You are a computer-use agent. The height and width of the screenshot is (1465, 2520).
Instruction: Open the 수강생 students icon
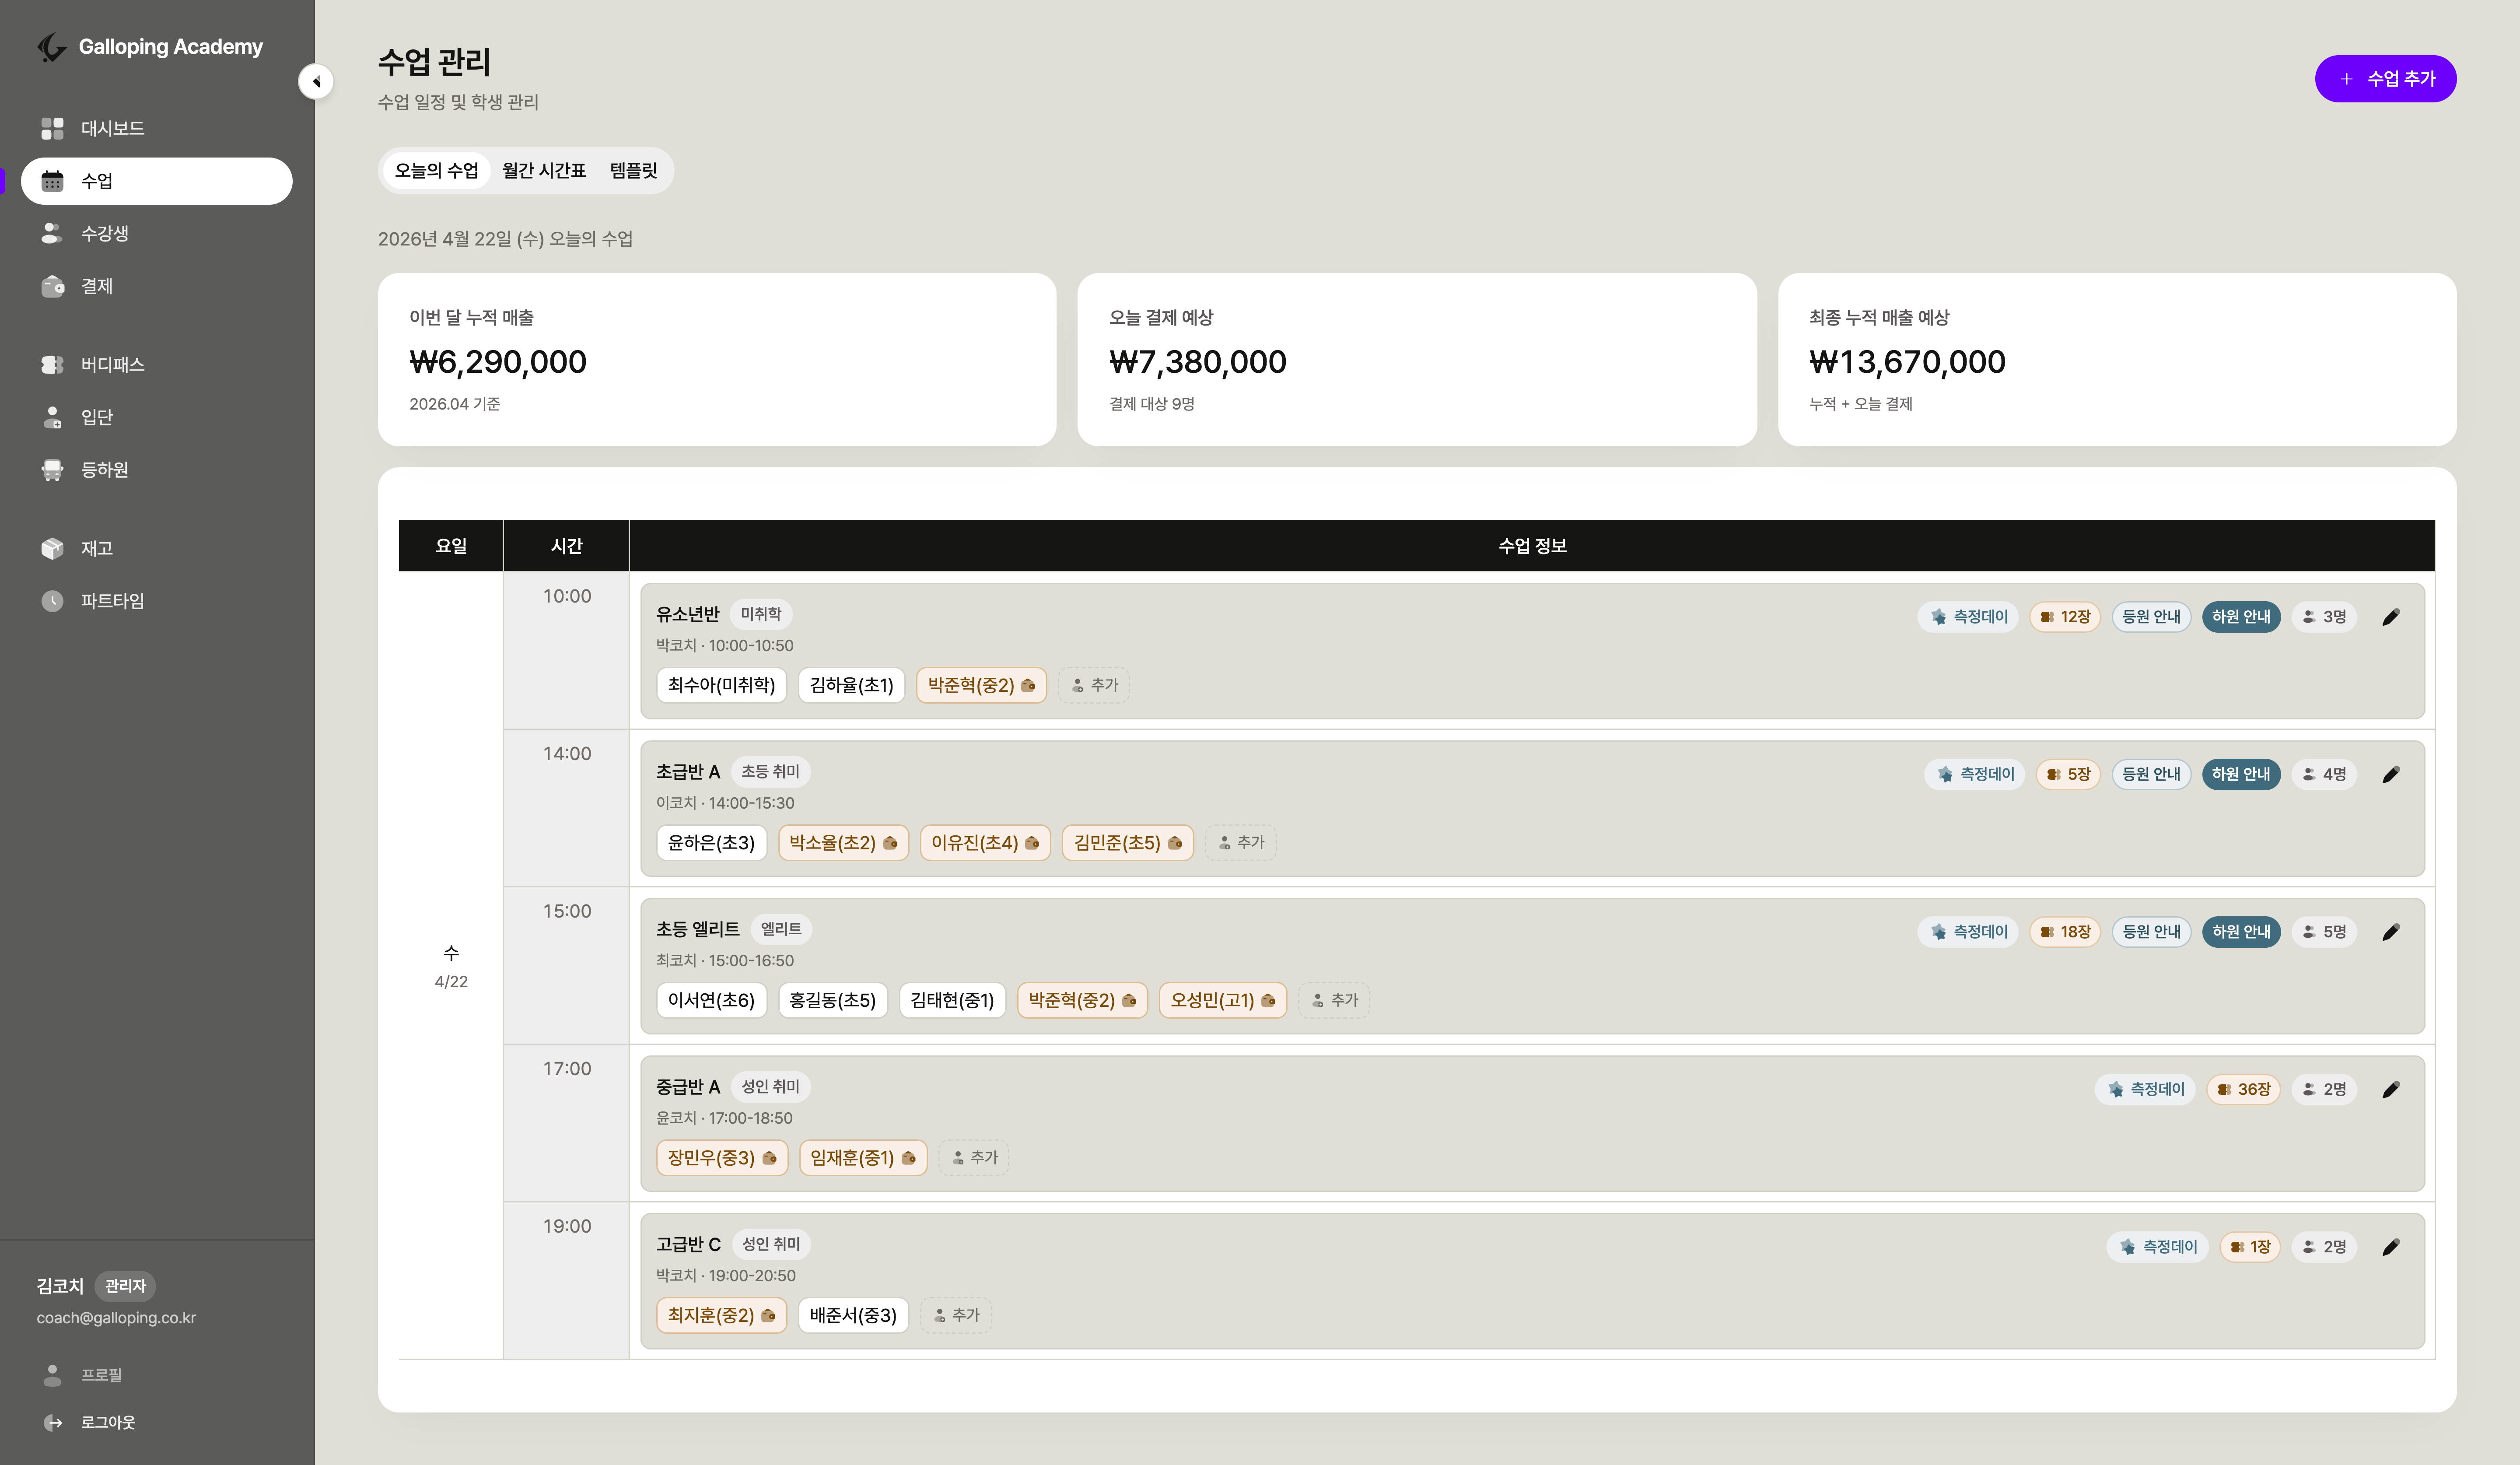53,233
